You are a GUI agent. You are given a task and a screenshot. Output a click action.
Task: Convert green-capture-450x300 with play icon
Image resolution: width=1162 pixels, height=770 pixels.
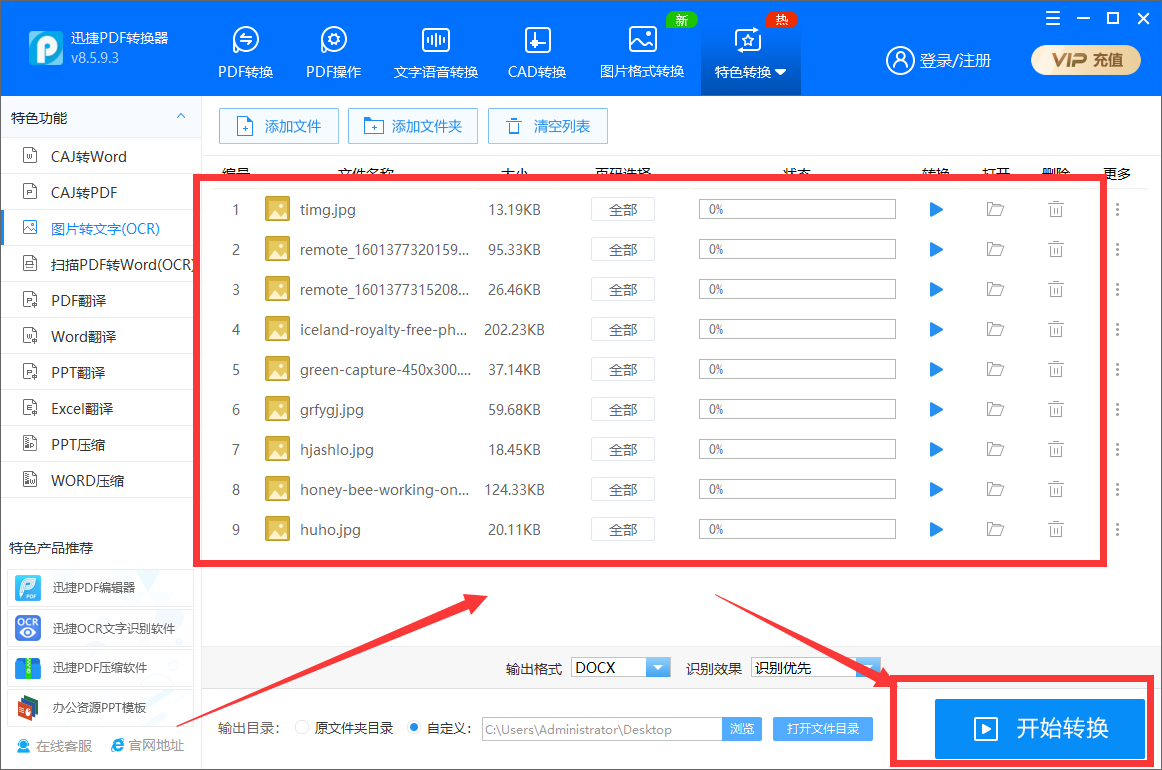[936, 370]
